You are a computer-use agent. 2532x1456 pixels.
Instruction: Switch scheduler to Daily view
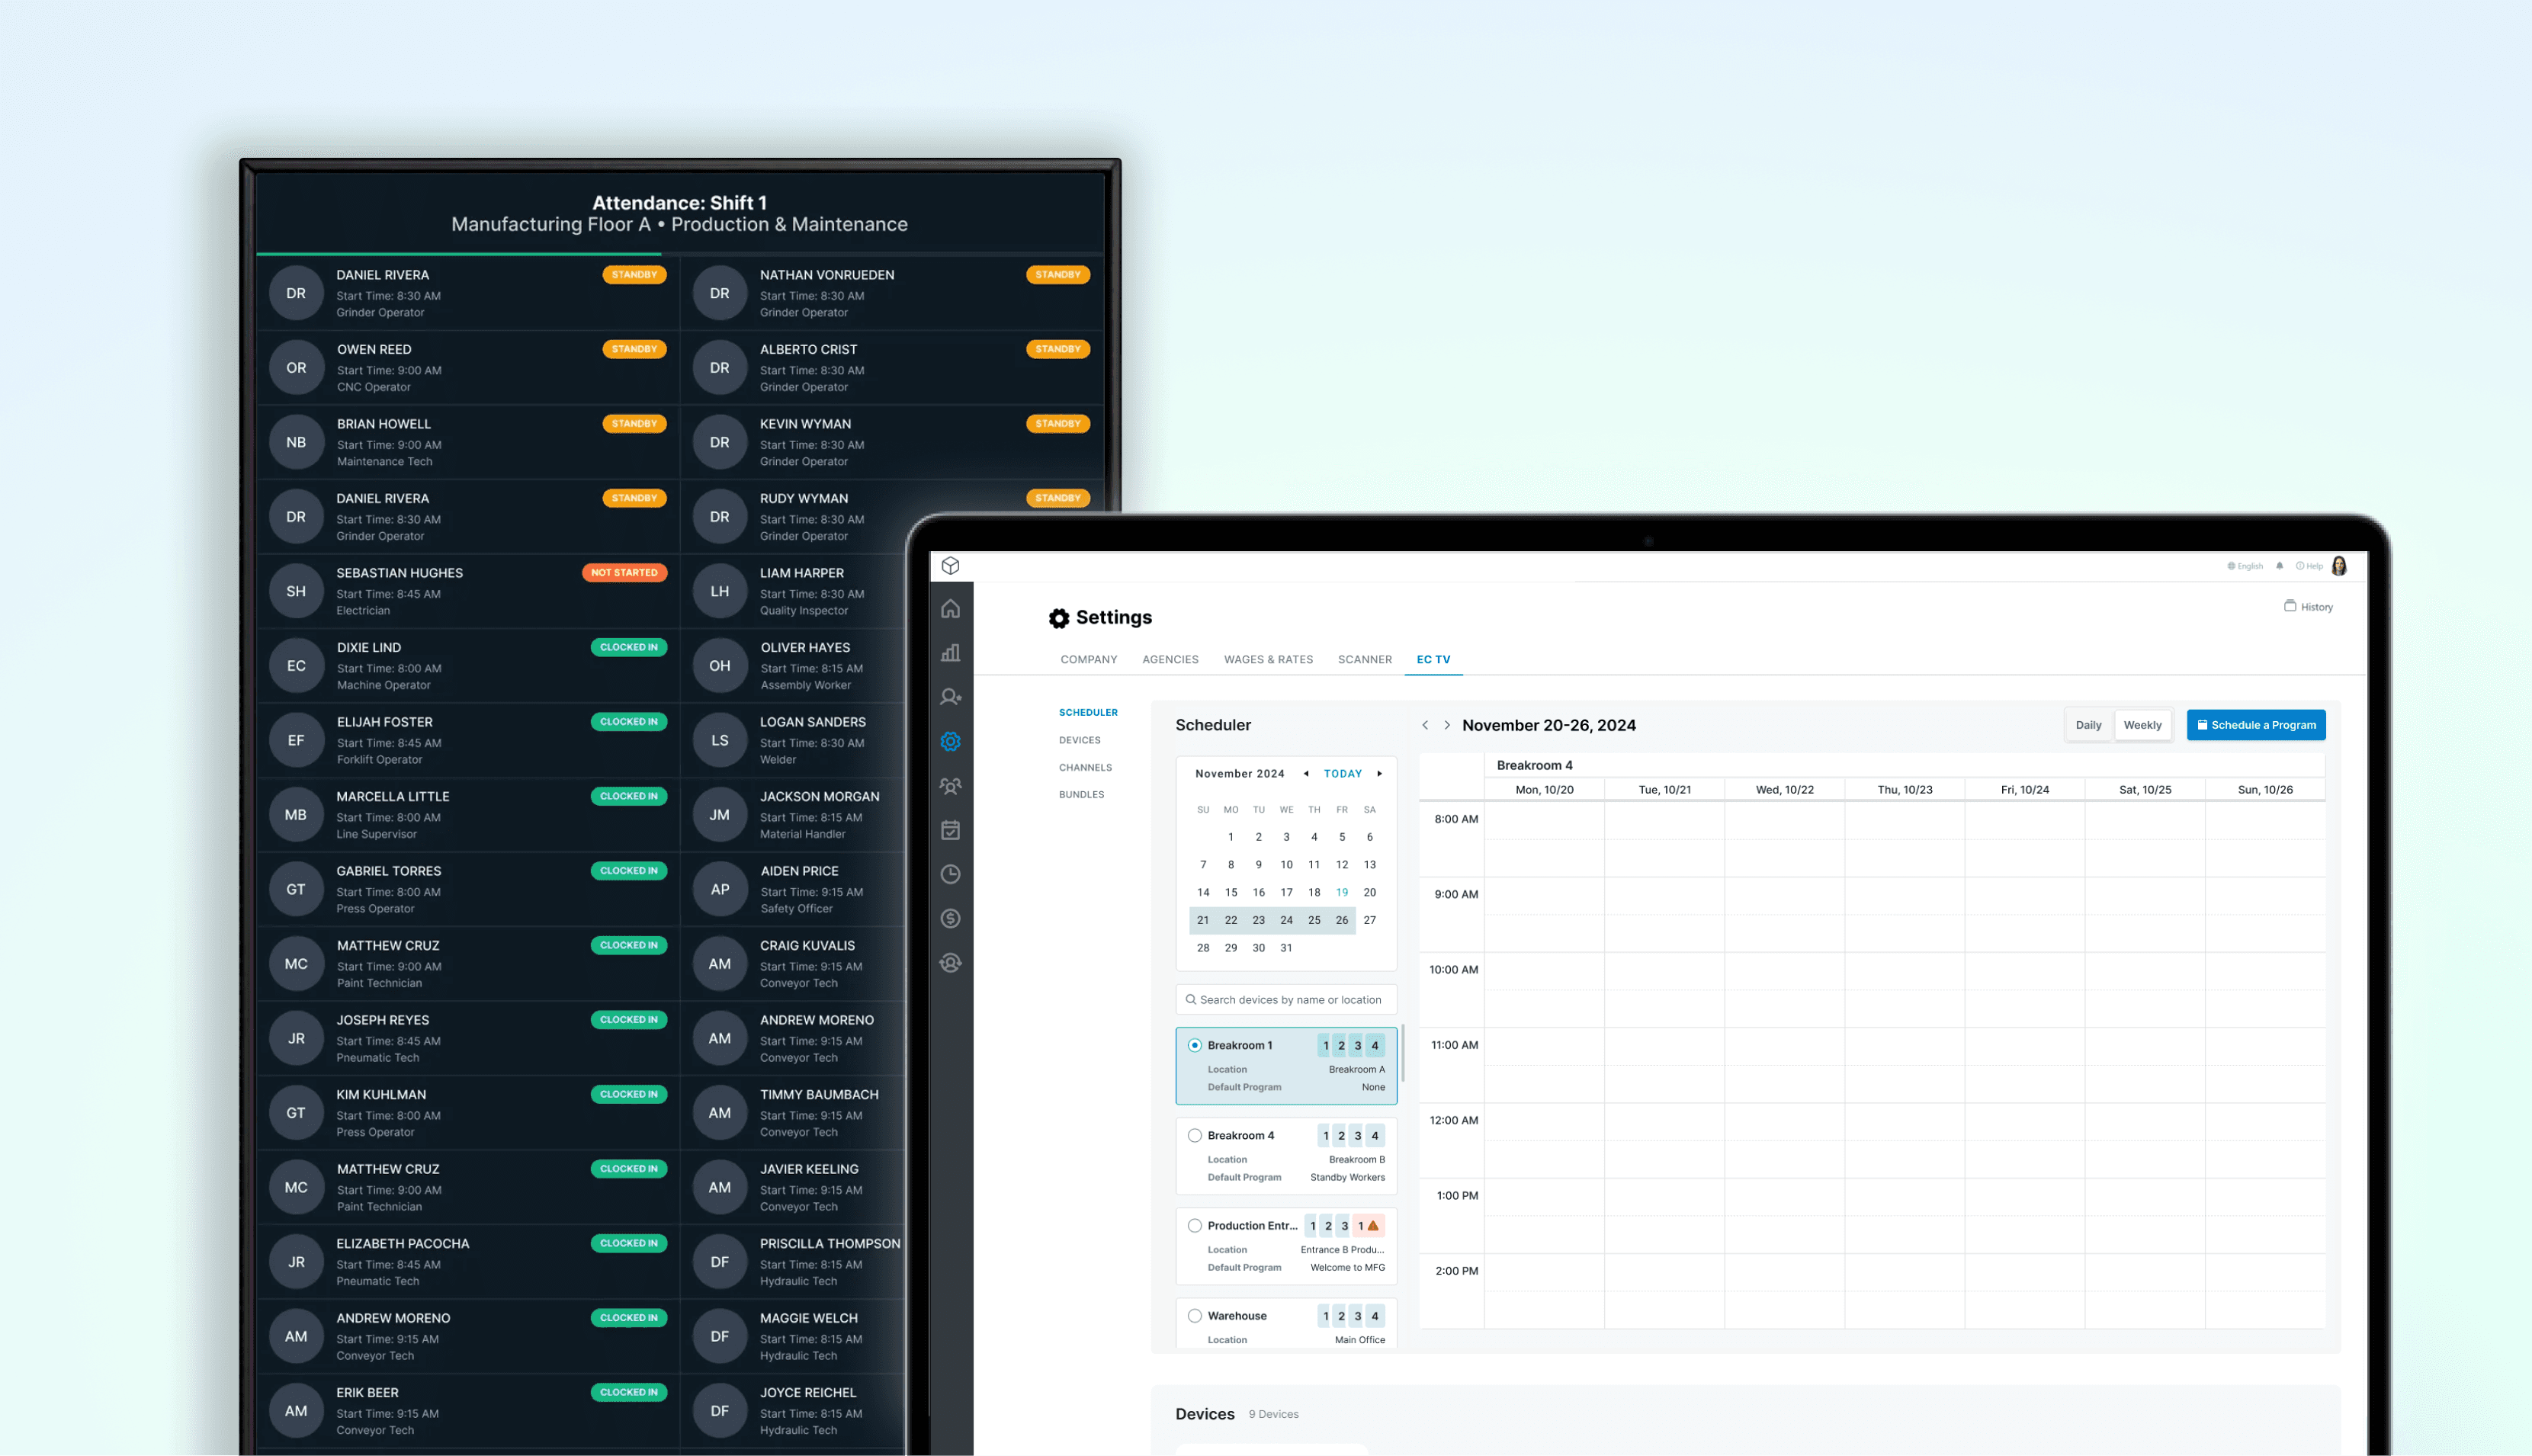[2088, 725]
